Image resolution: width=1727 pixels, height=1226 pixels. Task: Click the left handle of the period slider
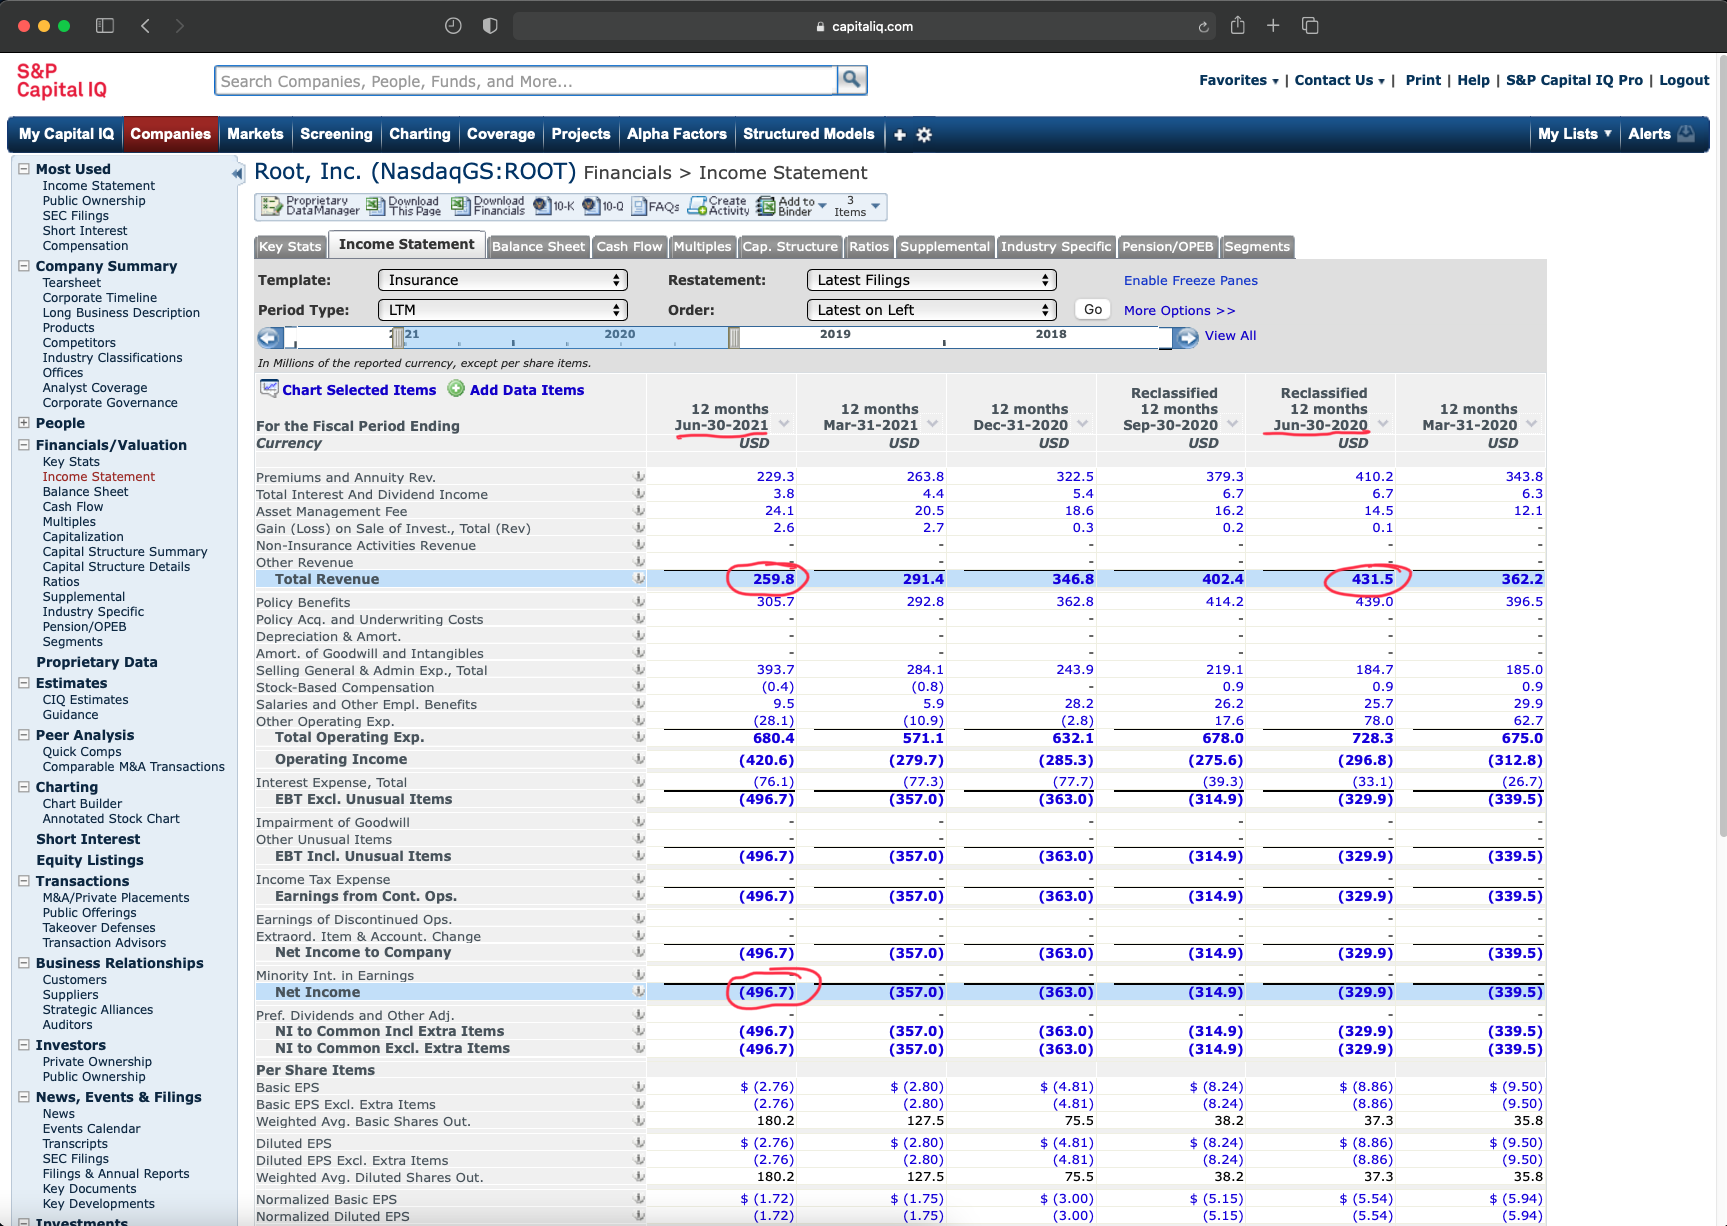(398, 338)
